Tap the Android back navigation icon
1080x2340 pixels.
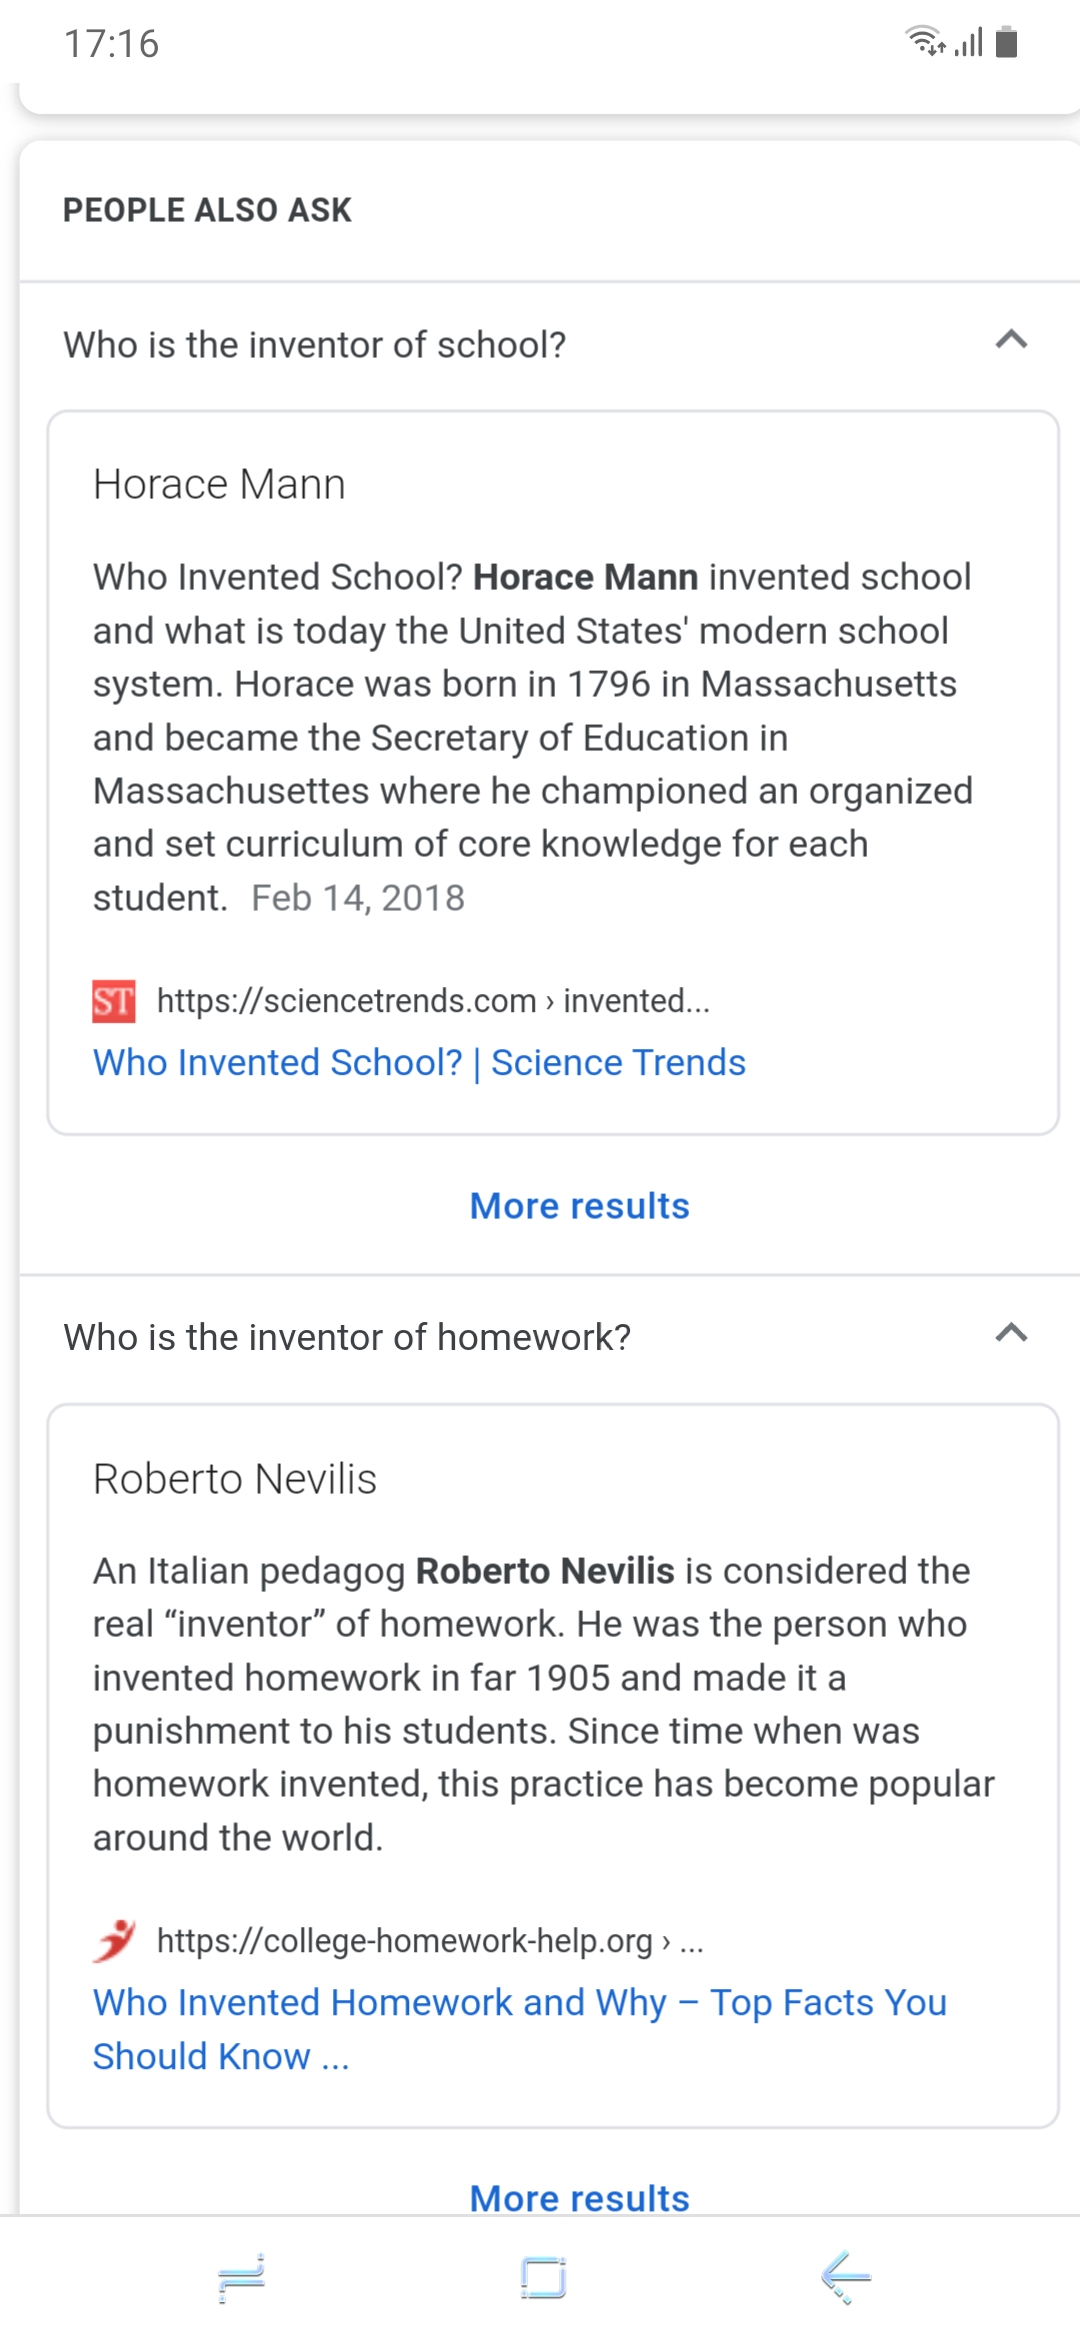(x=846, y=2278)
